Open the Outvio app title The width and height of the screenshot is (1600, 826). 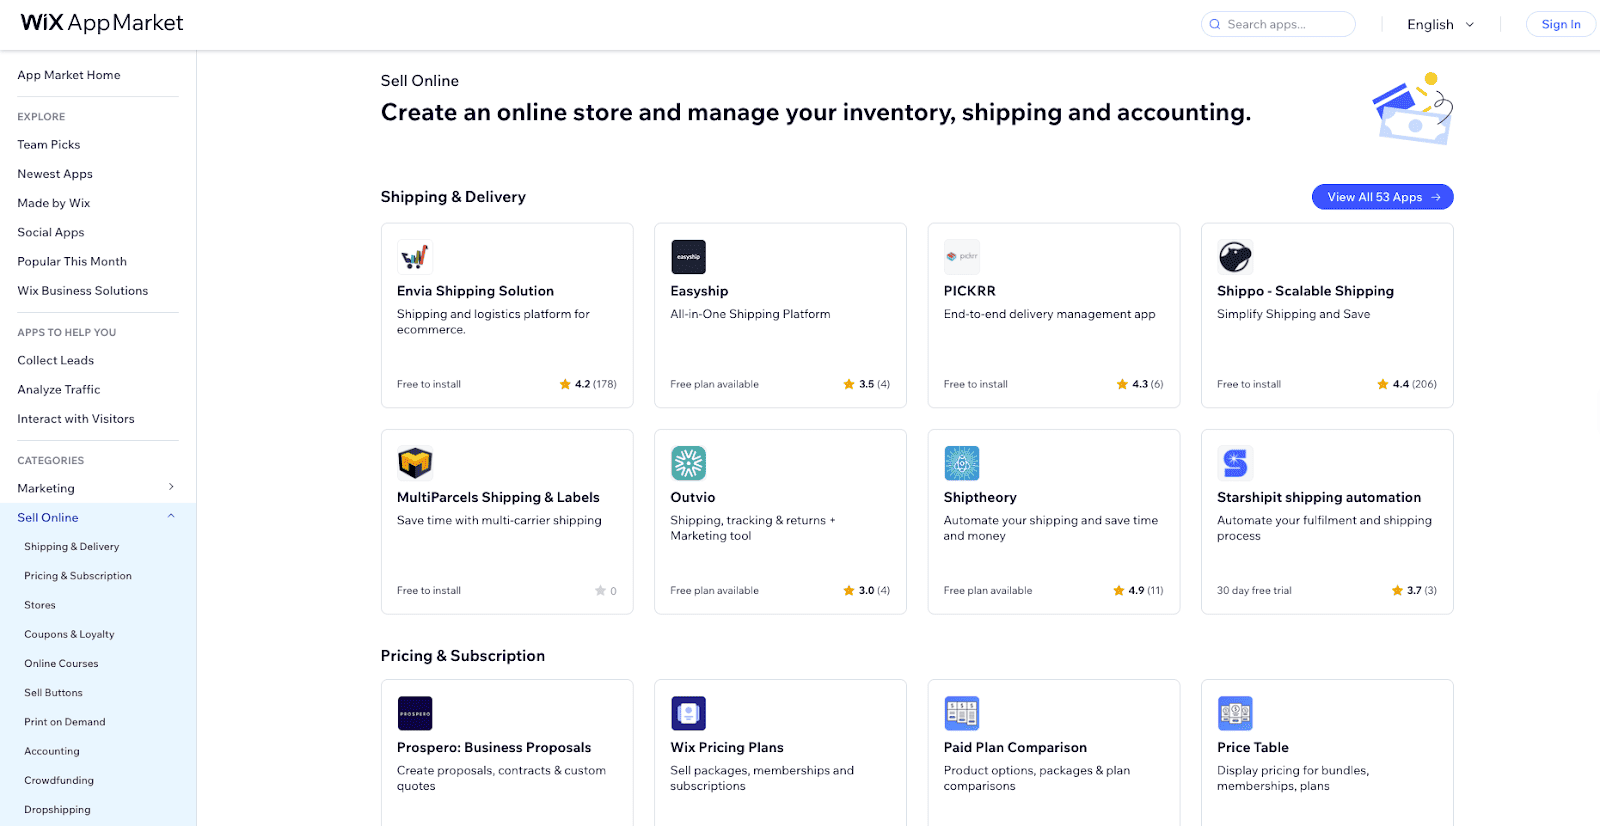tap(693, 497)
